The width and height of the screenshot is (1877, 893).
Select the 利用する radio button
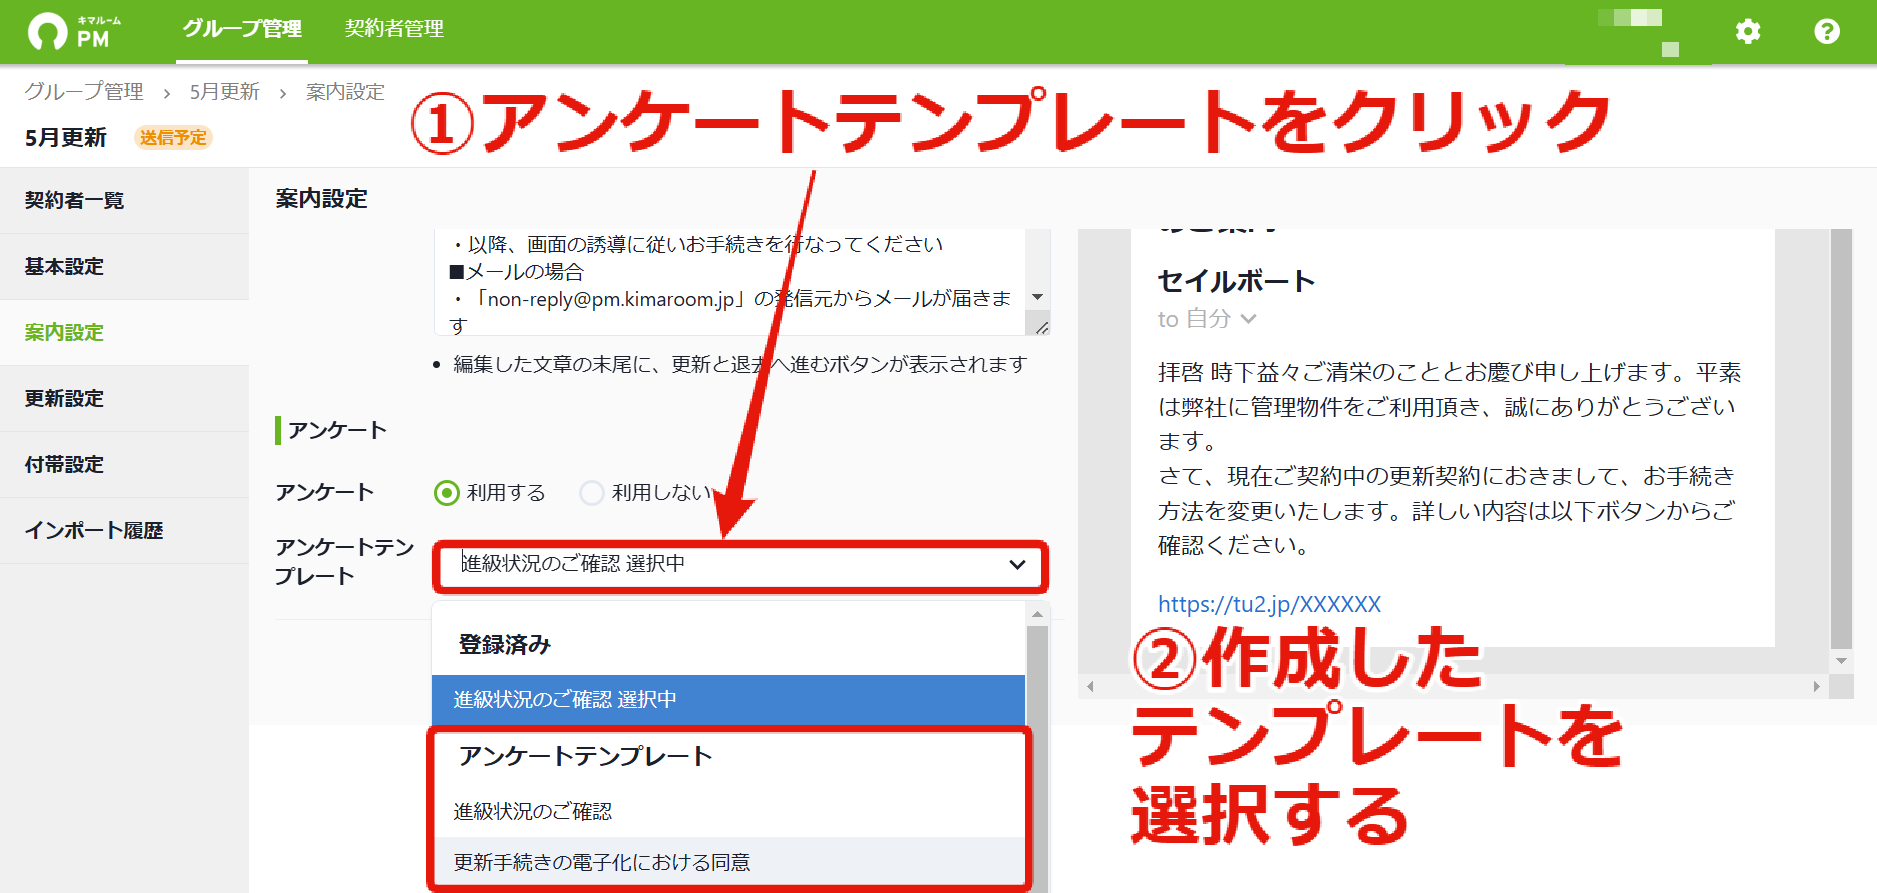click(447, 493)
